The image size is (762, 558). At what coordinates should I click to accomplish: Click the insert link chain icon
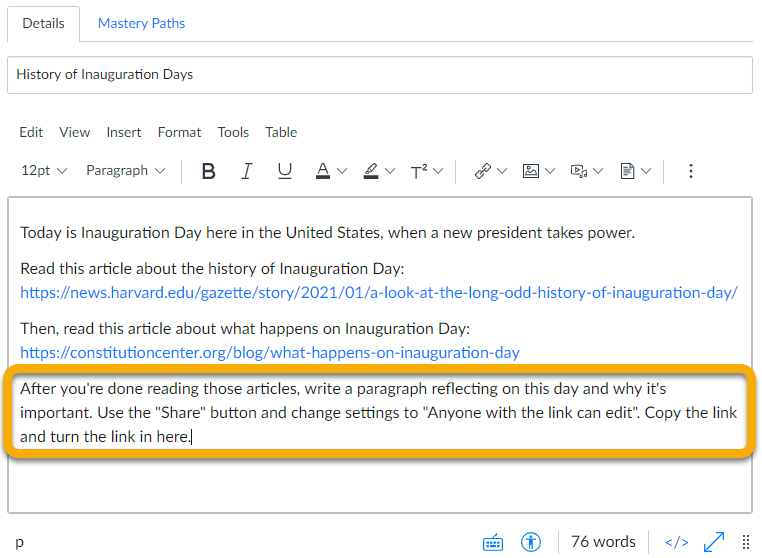coord(483,171)
